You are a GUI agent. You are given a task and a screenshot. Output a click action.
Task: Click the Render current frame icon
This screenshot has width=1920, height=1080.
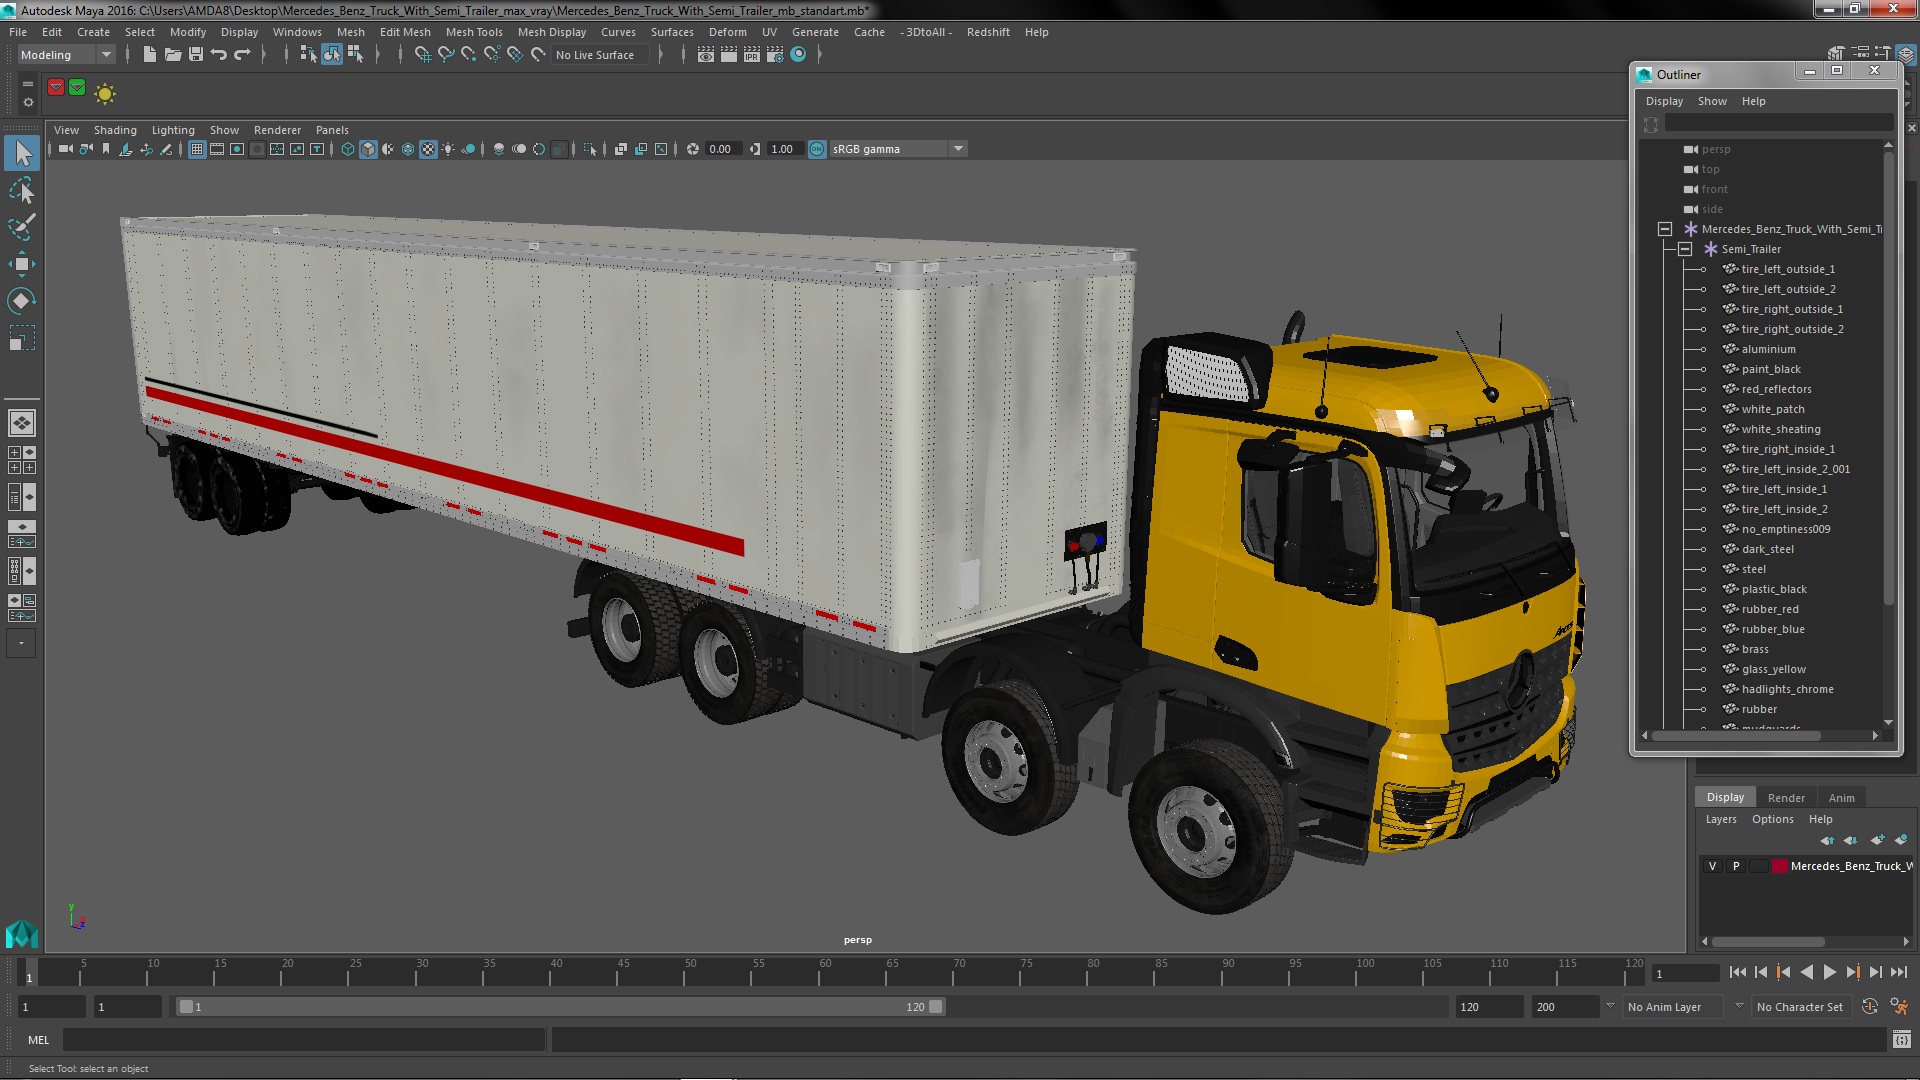729,54
